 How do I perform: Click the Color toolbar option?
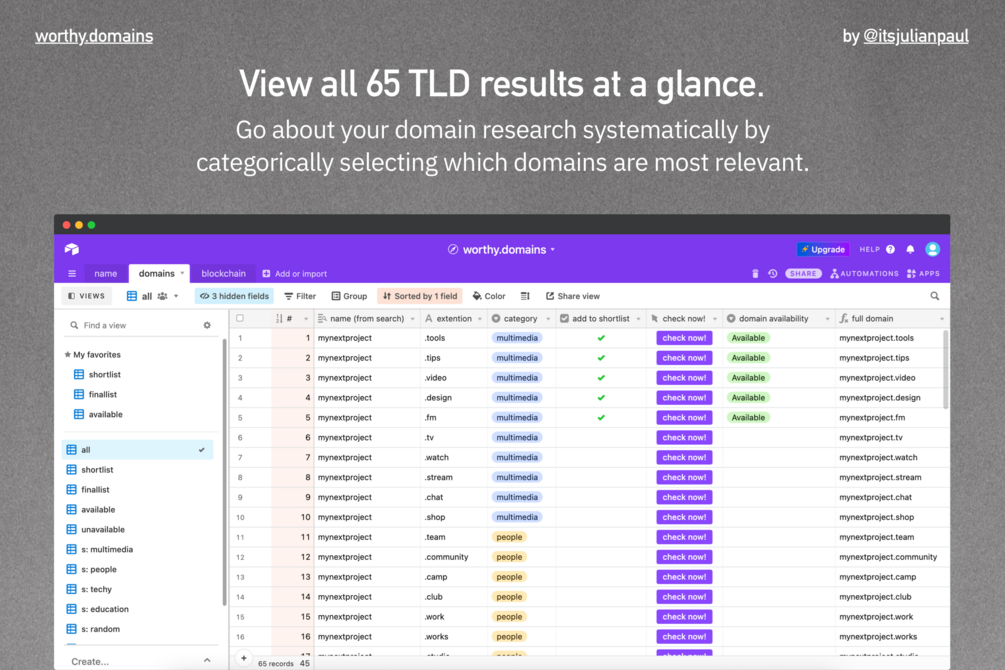pyautogui.click(x=489, y=296)
